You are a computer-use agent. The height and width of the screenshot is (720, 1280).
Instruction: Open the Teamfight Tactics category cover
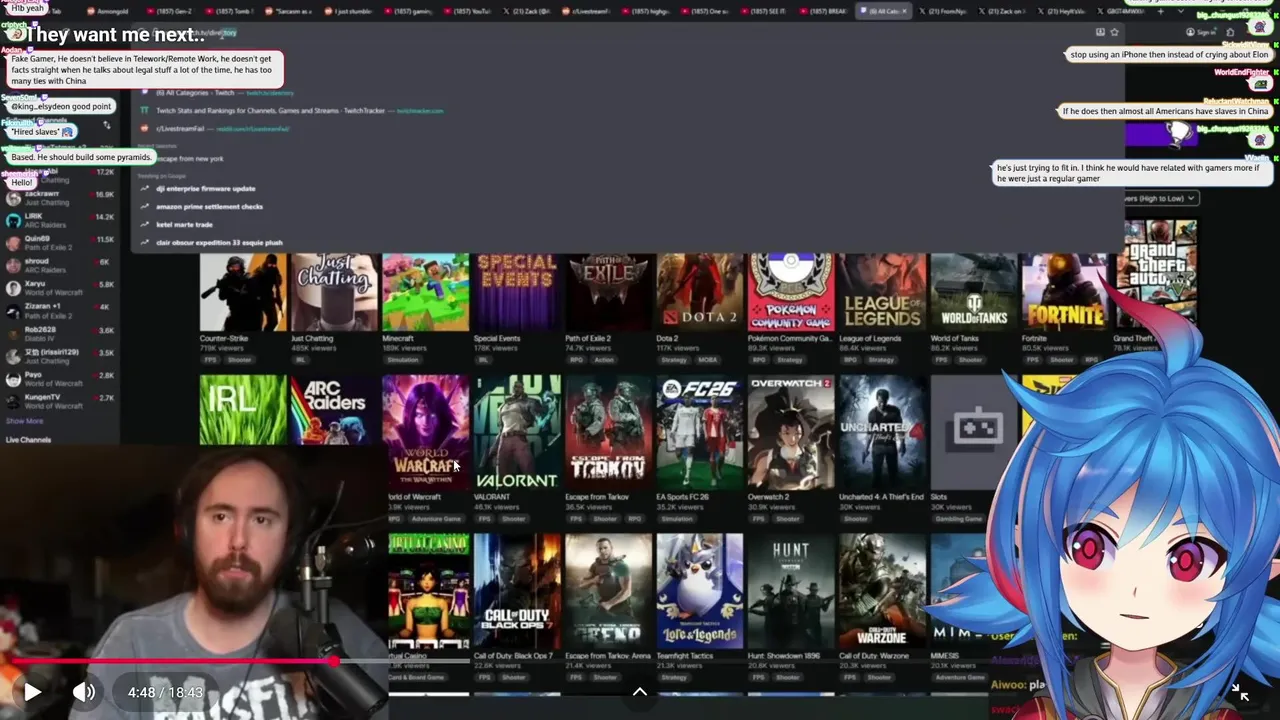click(x=700, y=590)
